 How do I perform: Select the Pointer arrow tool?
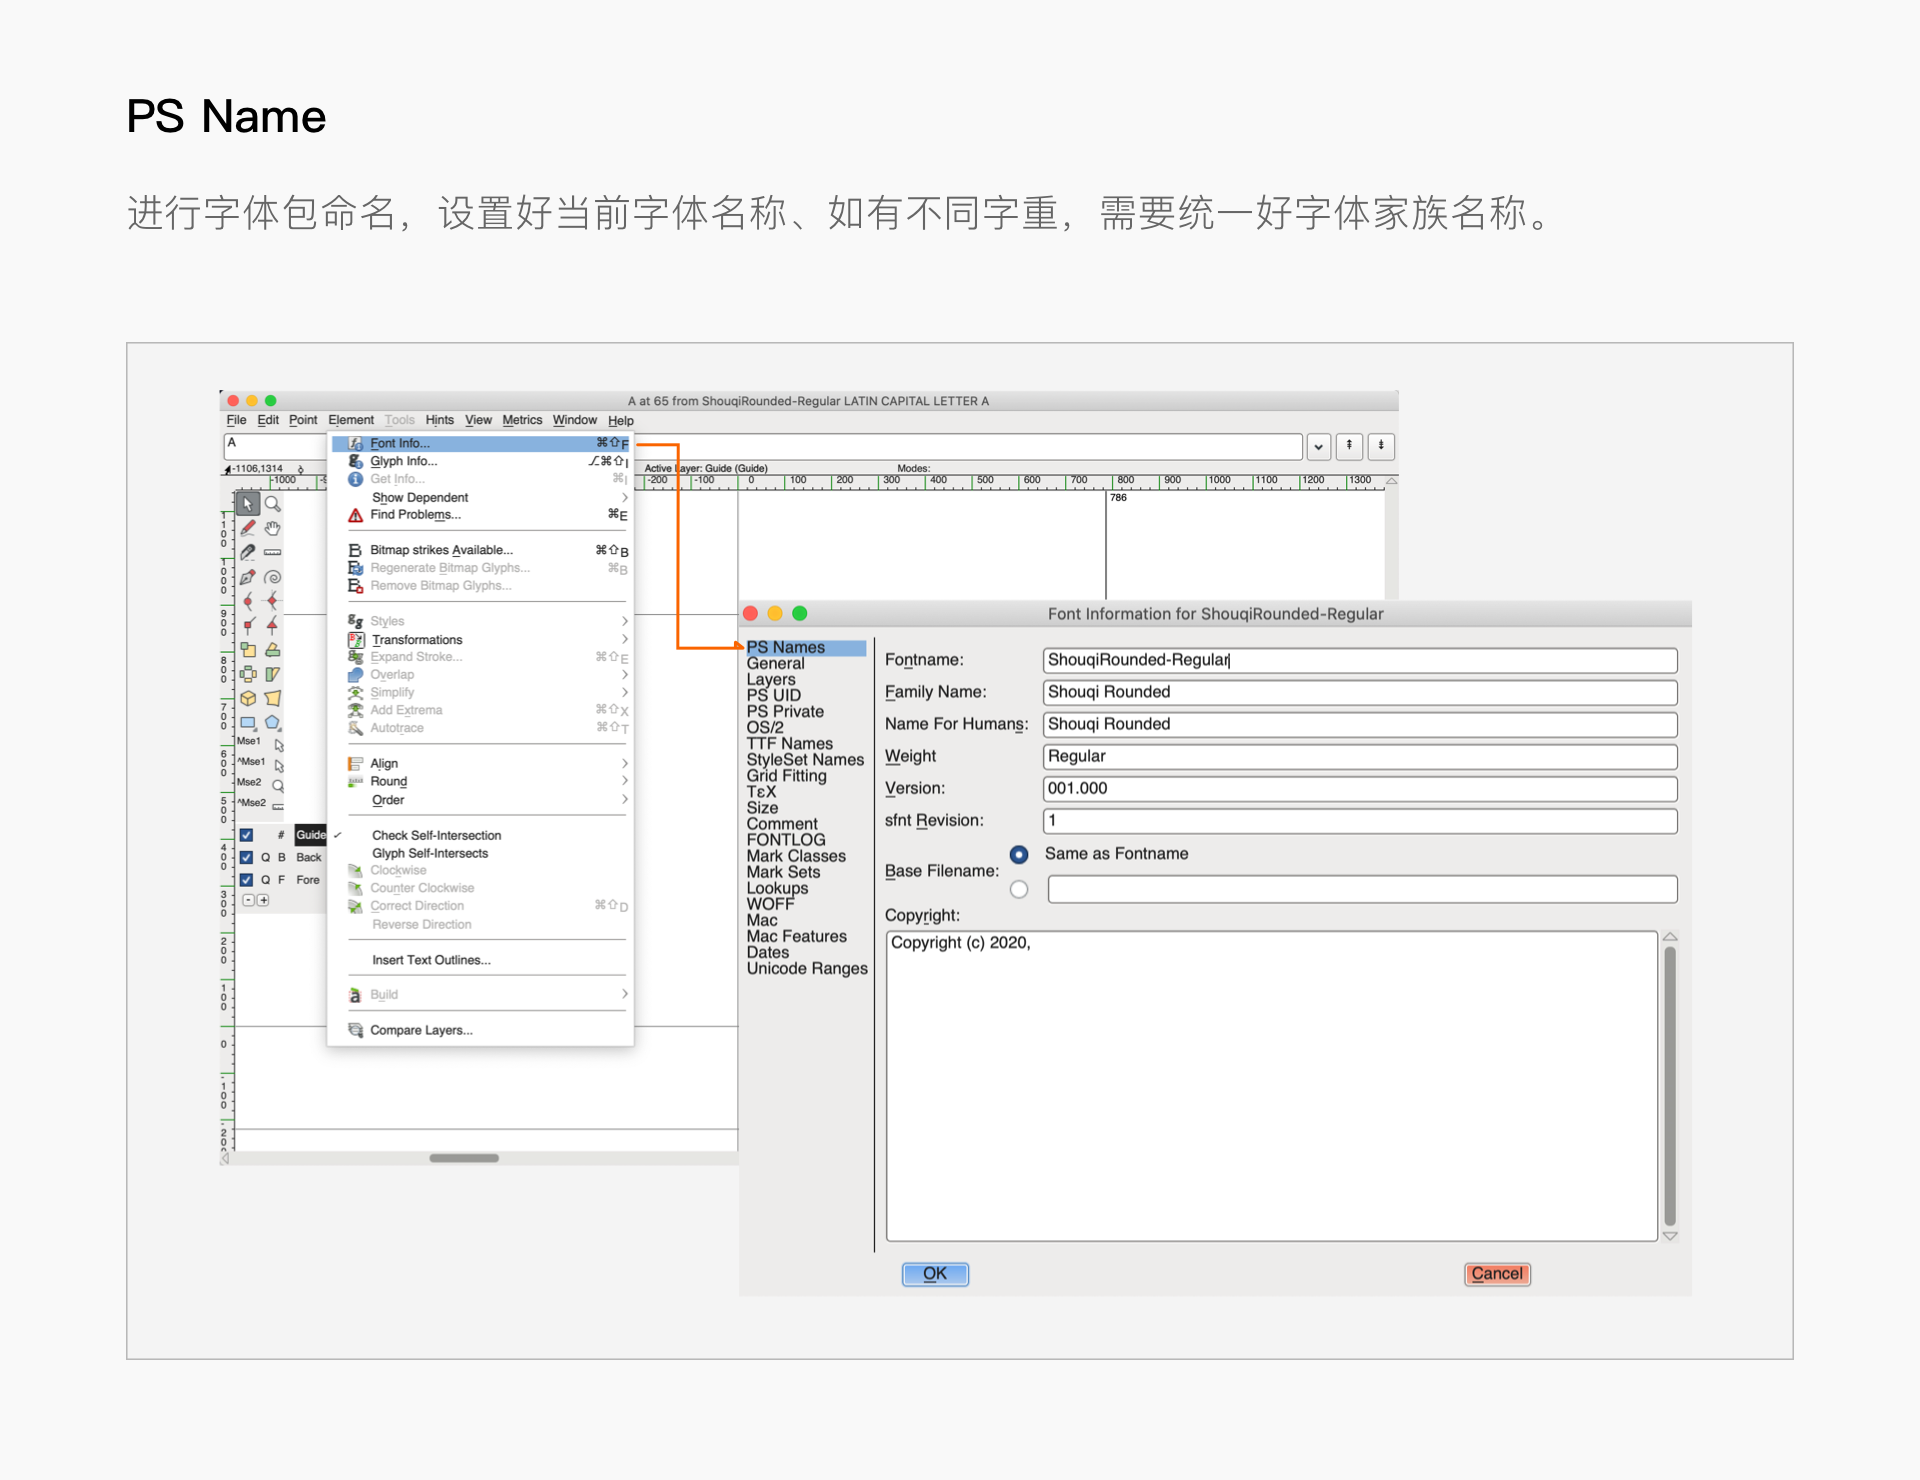247,504
